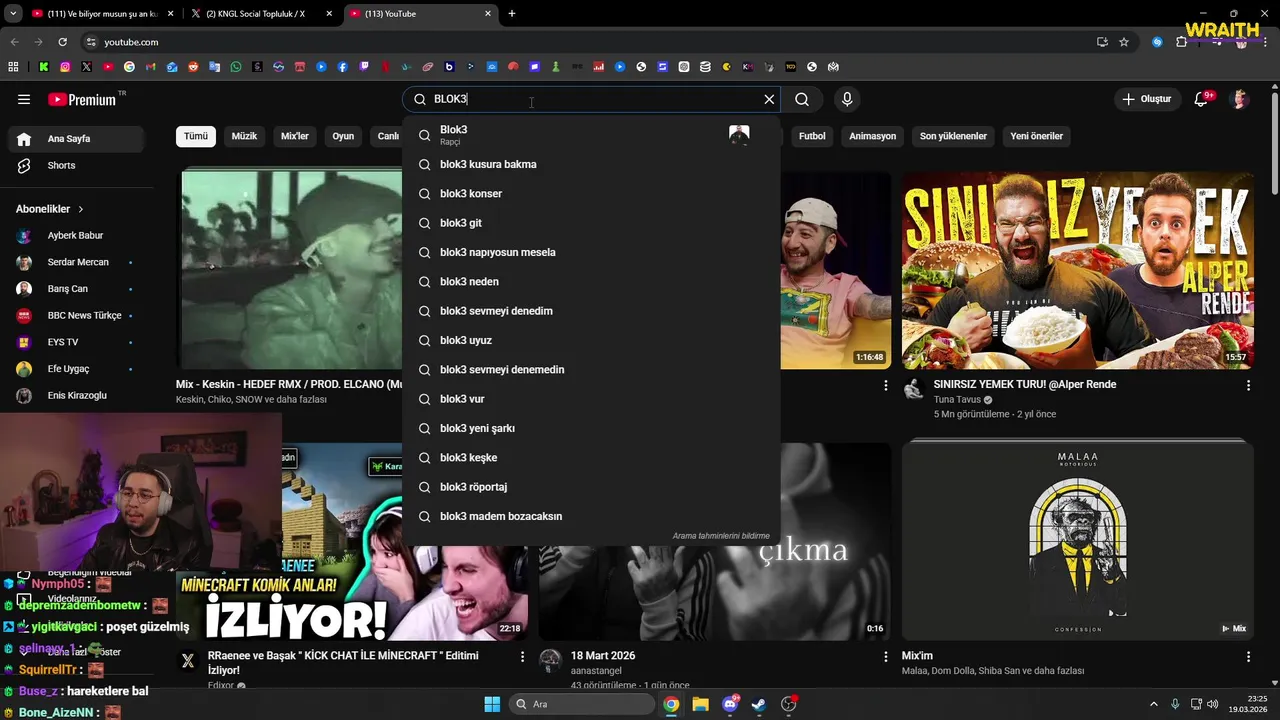1280x720 pixels.
Task: Pick suggestion blok3 yeni şarkı
Action: 591,428
